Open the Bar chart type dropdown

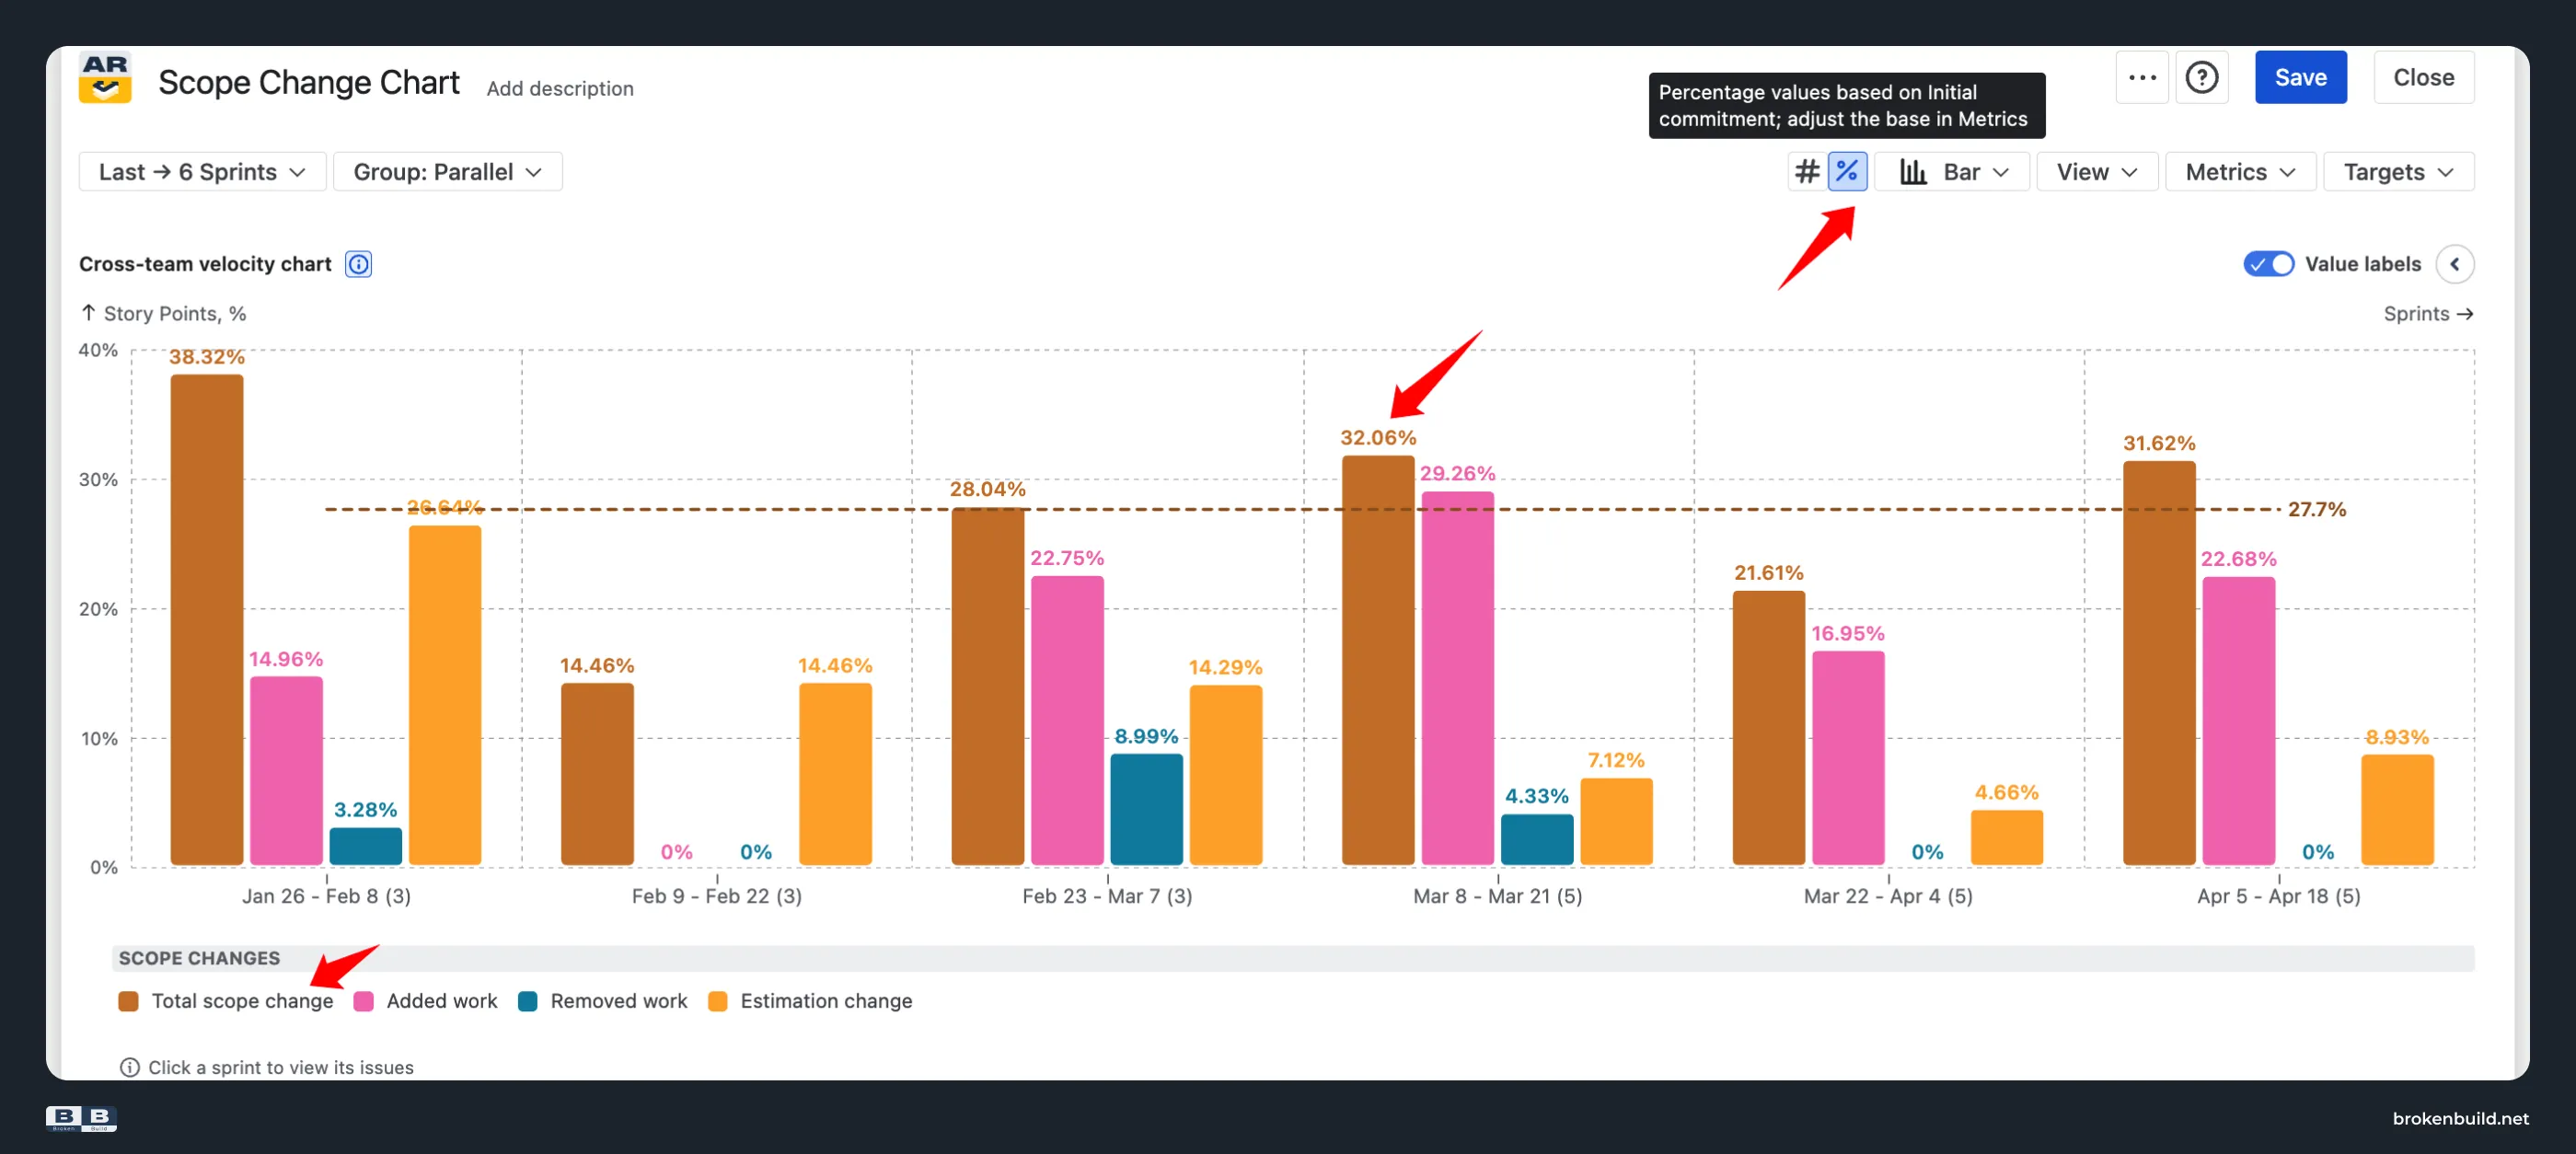[x=1953, y=172]
